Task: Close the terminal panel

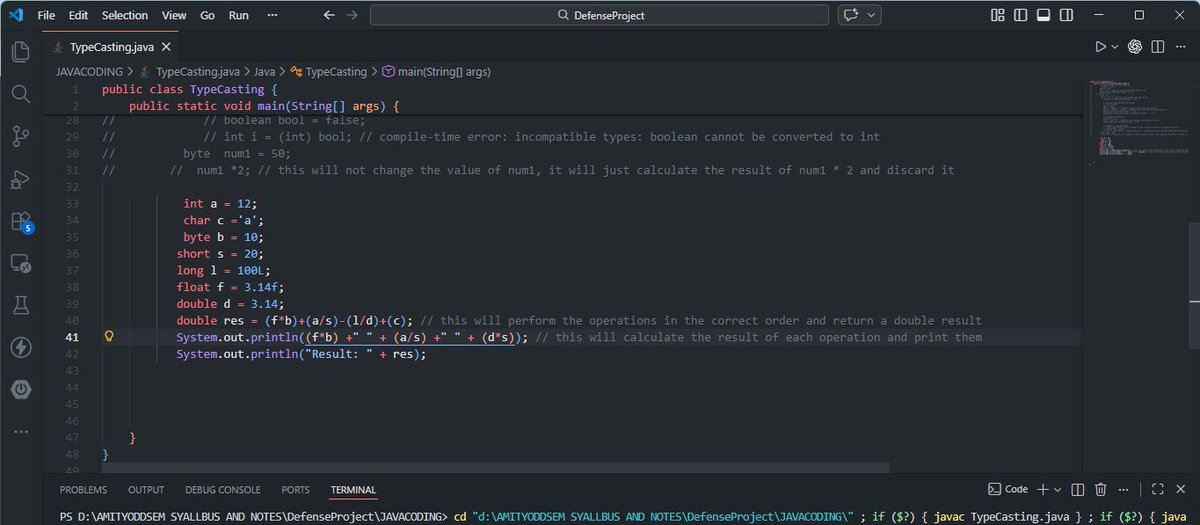Action: pos(1182,489)
